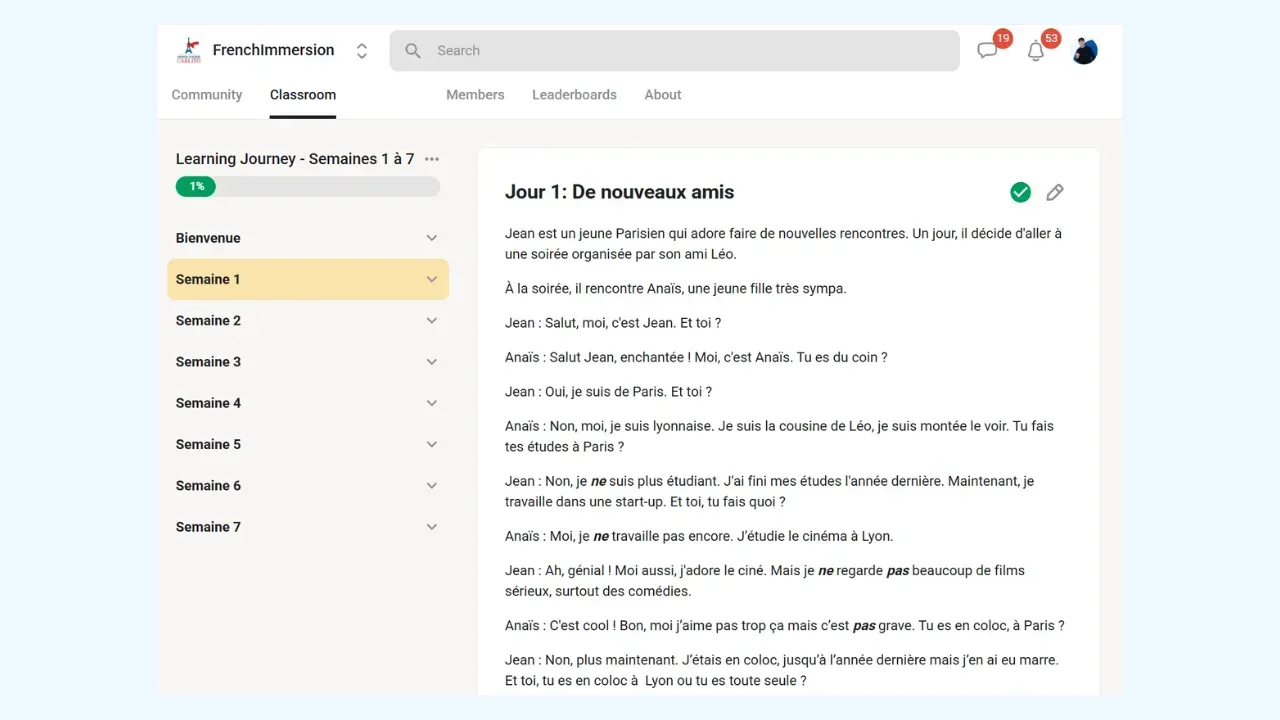The width and height of the screenshot is (1280, 720).
Task: Toggle the green lesson completed checkmark
Action: tap(1020, 193)
